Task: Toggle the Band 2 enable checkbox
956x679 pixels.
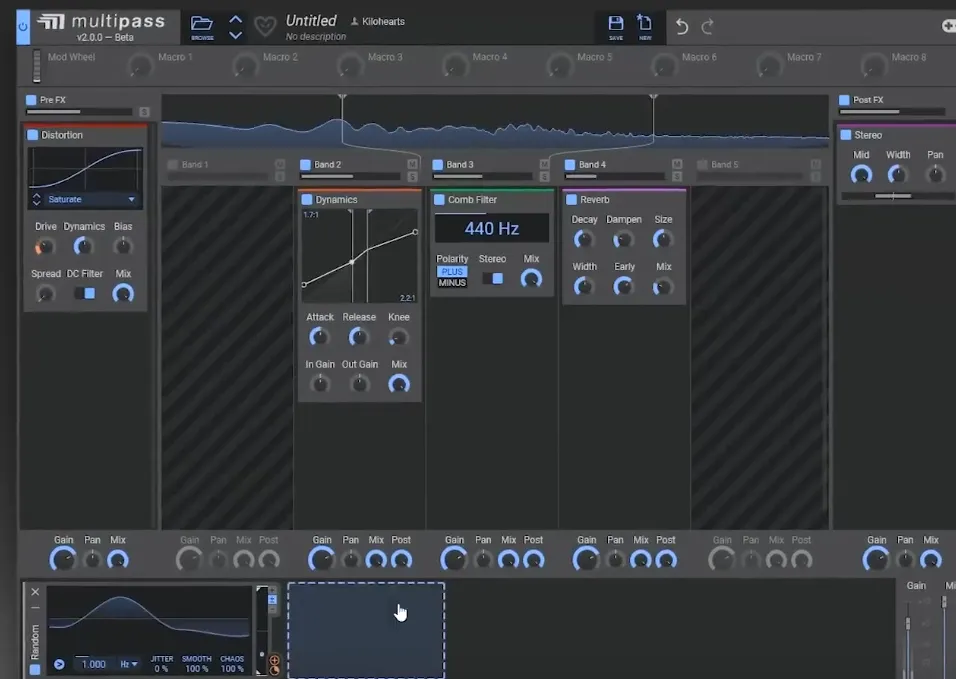Action: pyautogui.click(x=305, y=165)
